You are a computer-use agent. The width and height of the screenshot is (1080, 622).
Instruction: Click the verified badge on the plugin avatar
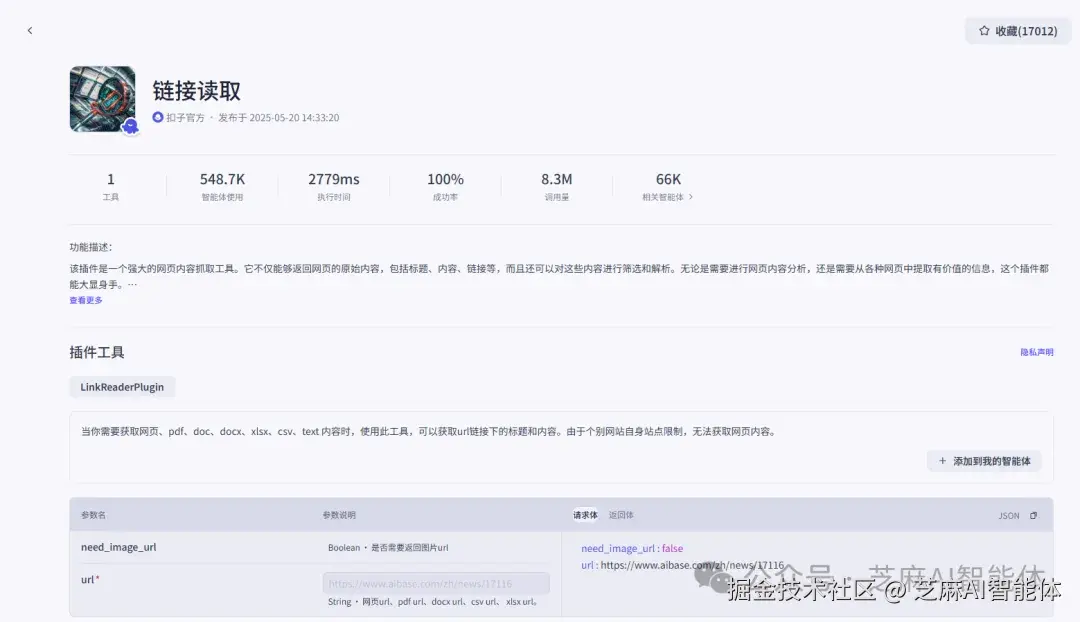[x=129, y=127]
